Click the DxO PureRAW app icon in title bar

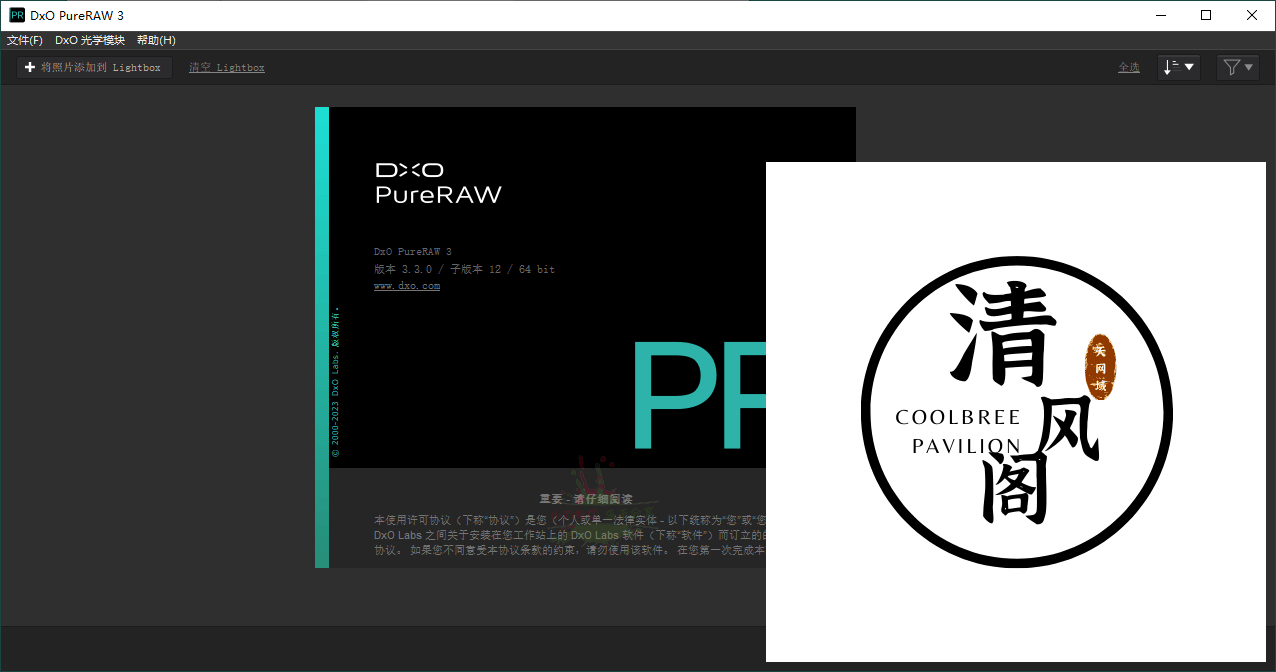click(16, 15)
